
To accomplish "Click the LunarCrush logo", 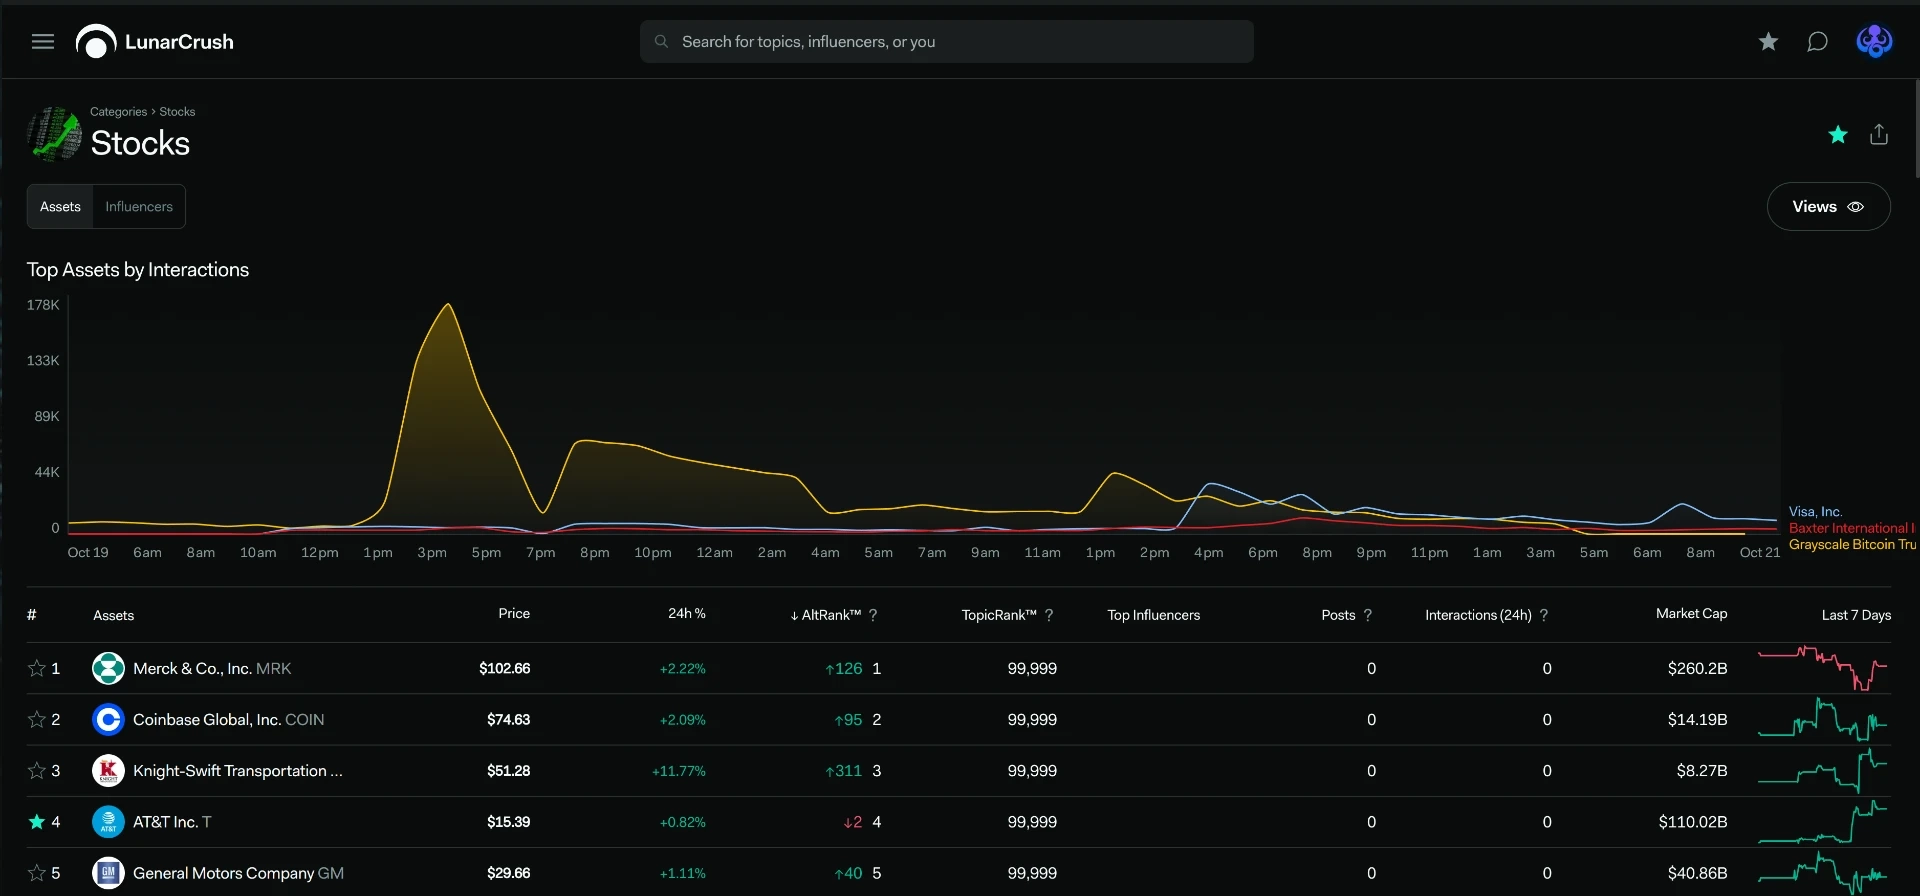I will pyautogui.click(x=155, y=42).
